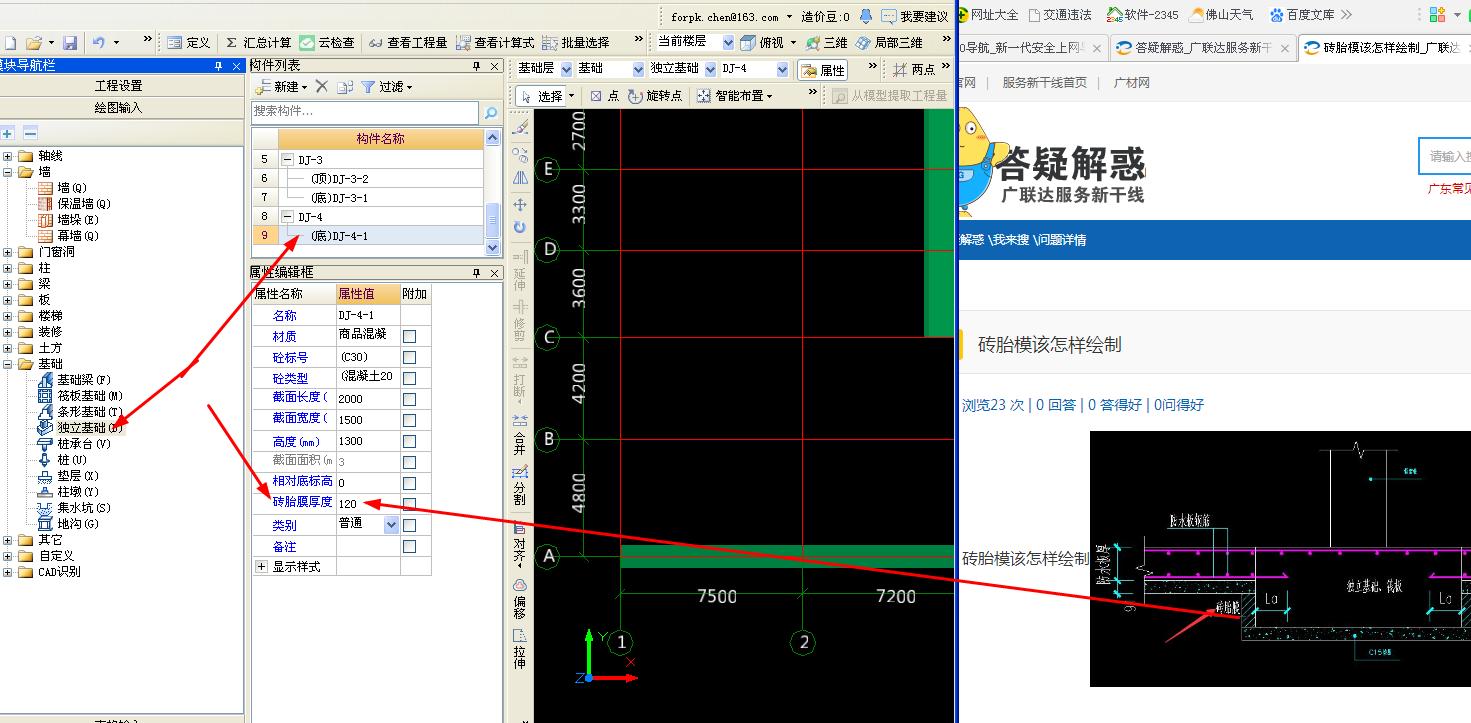1471x723 pixels.
Task: Click 分割 split tool in vertical toolbar
Action: tap(520, 485)
